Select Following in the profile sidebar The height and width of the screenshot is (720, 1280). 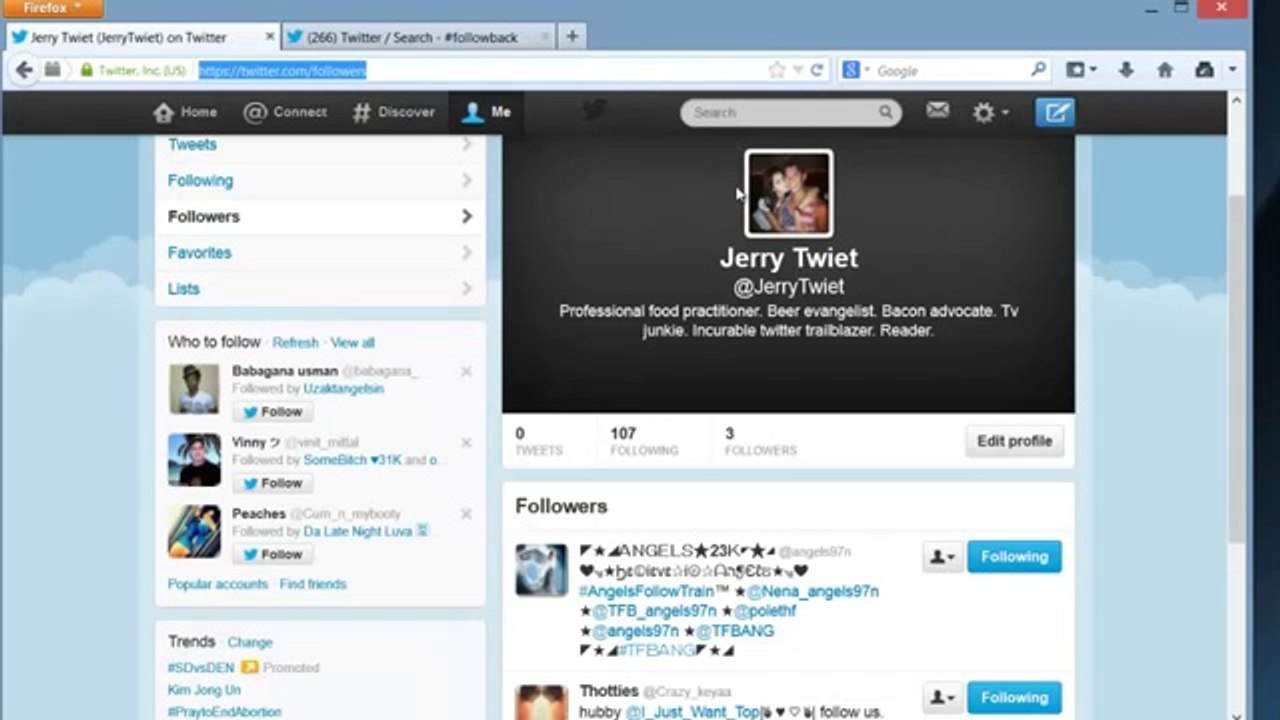click(320, 181)
